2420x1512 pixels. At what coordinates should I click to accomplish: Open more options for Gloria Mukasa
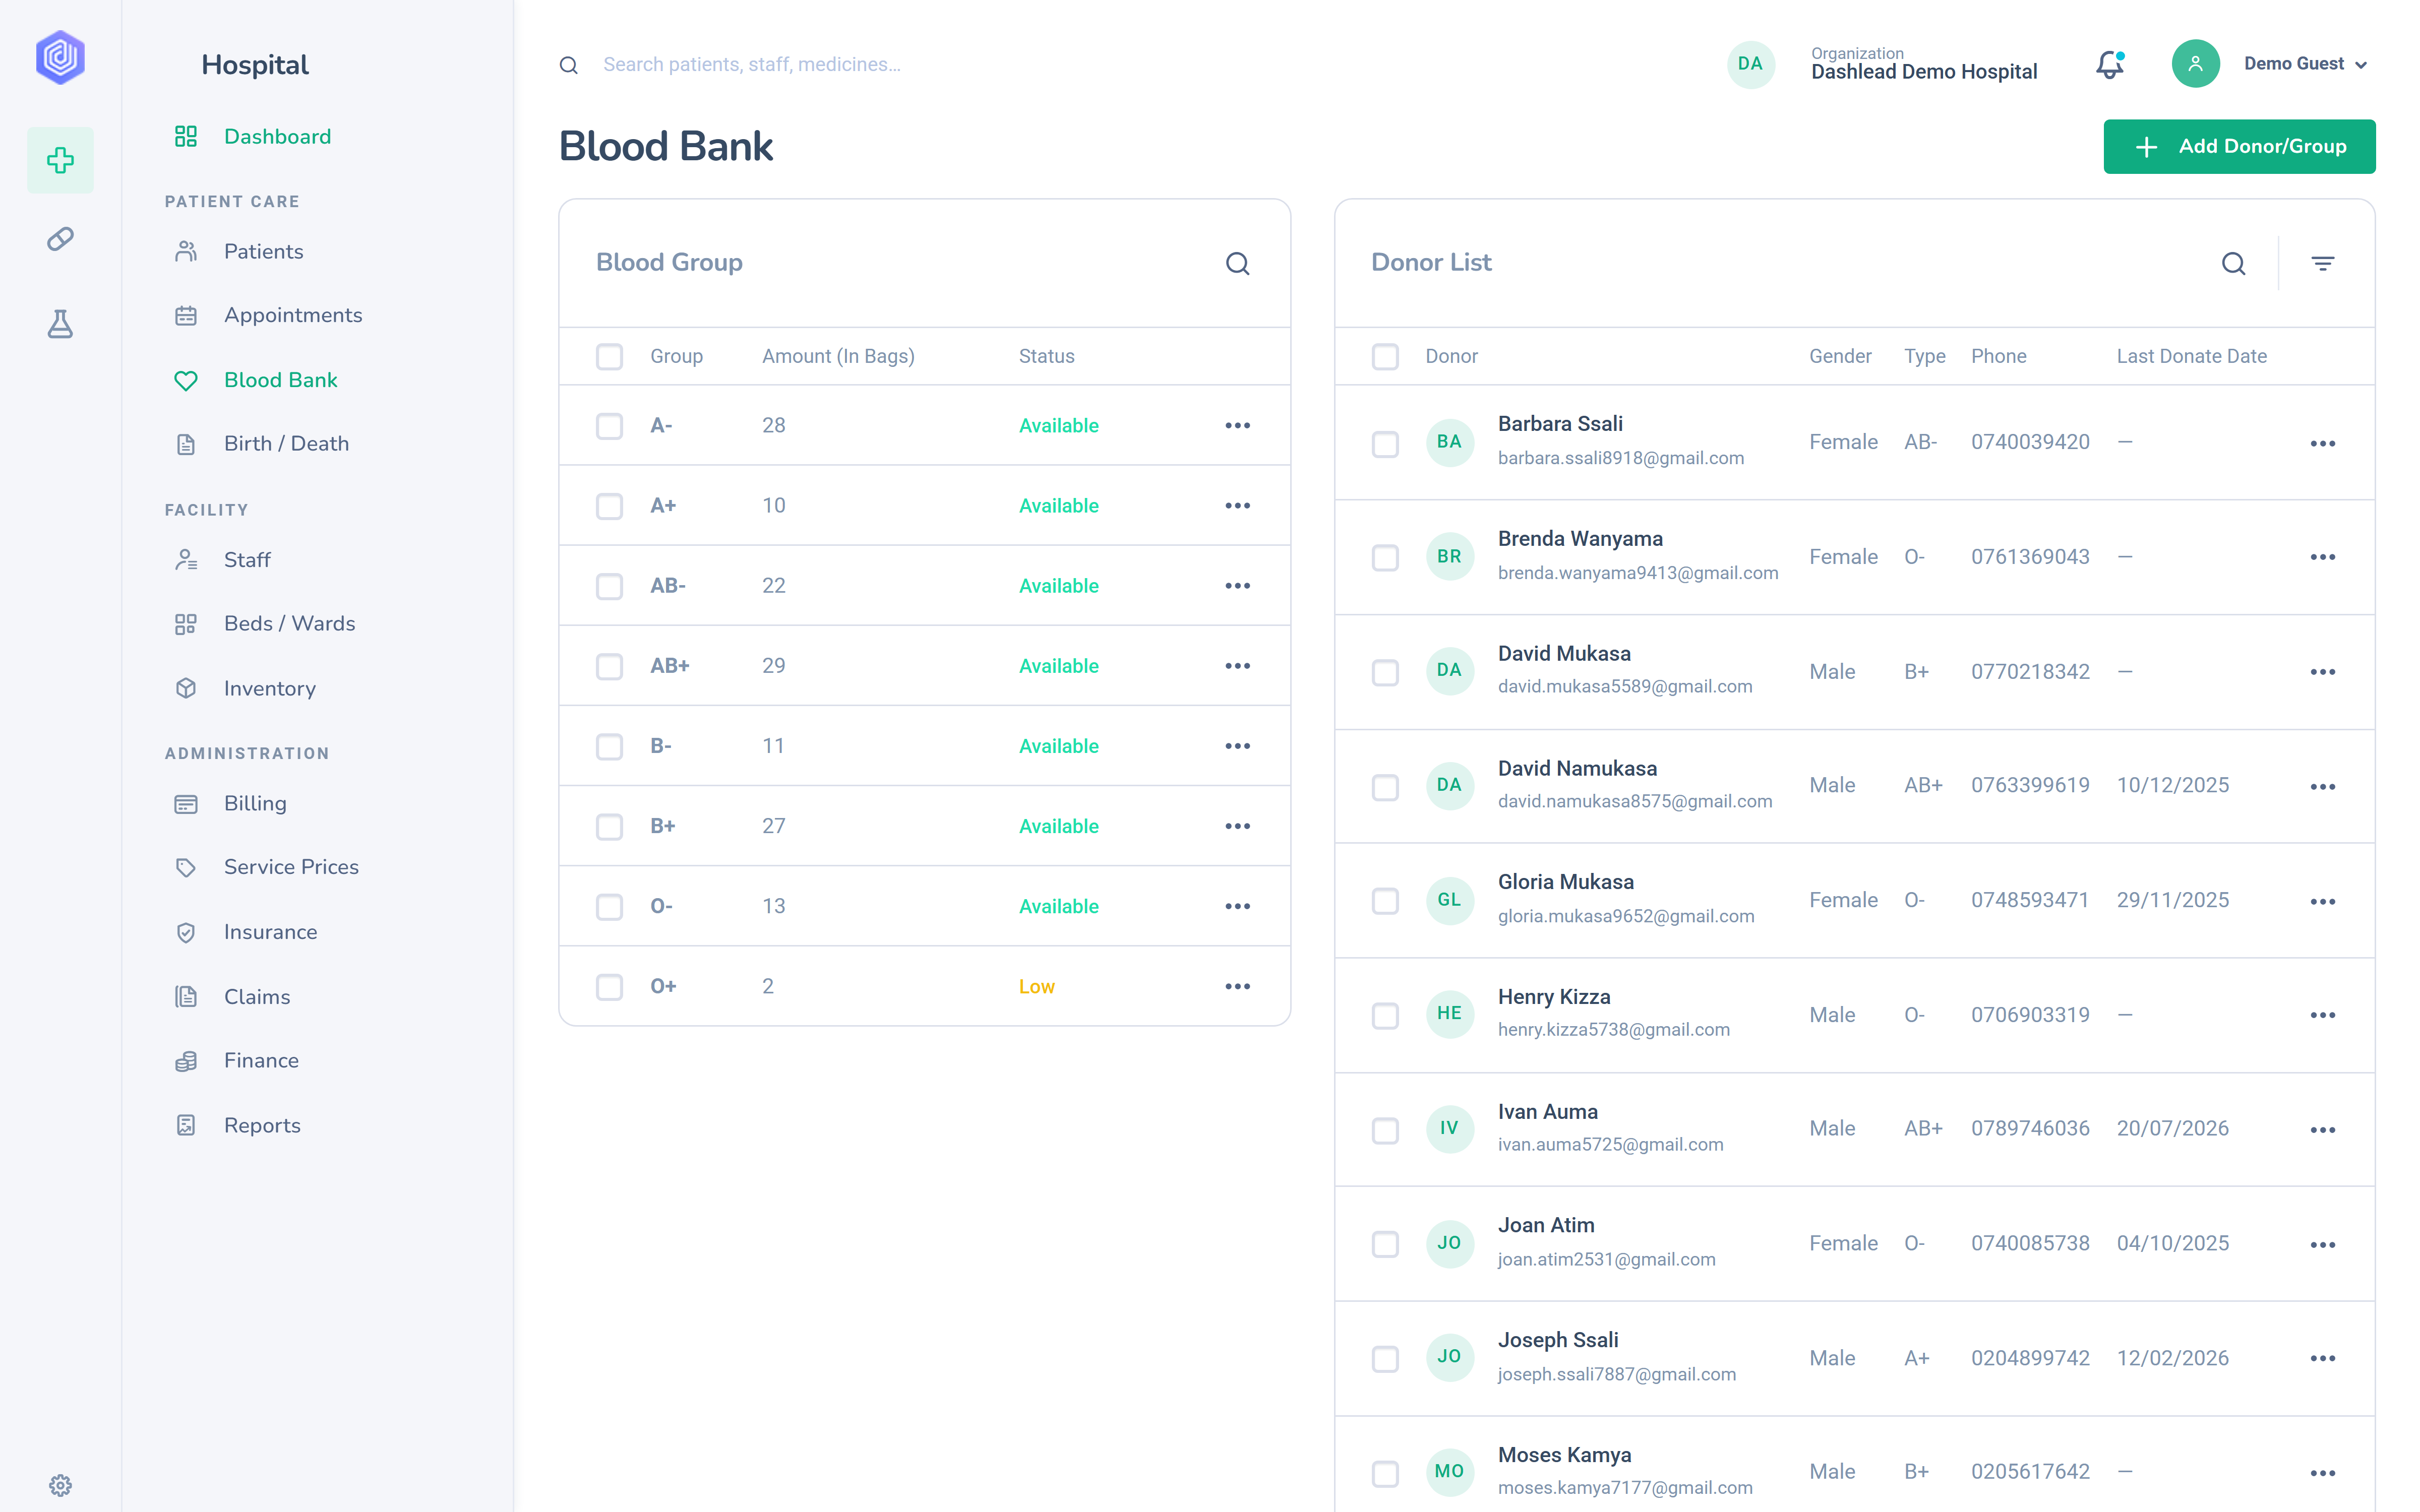click(x=2322, y=901)
